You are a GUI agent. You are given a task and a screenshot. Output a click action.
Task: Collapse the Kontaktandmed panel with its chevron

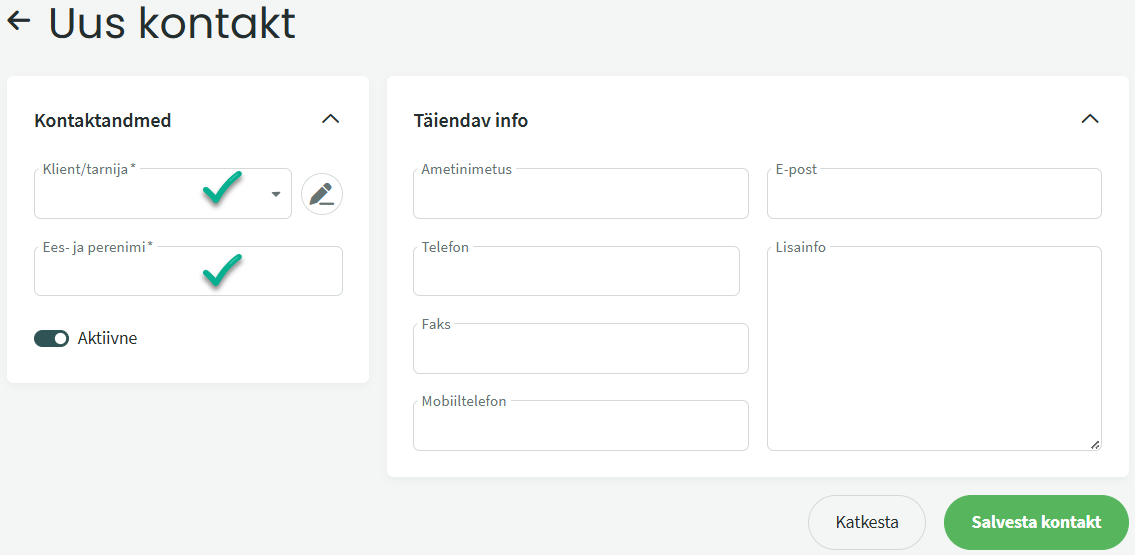point(330,119)
